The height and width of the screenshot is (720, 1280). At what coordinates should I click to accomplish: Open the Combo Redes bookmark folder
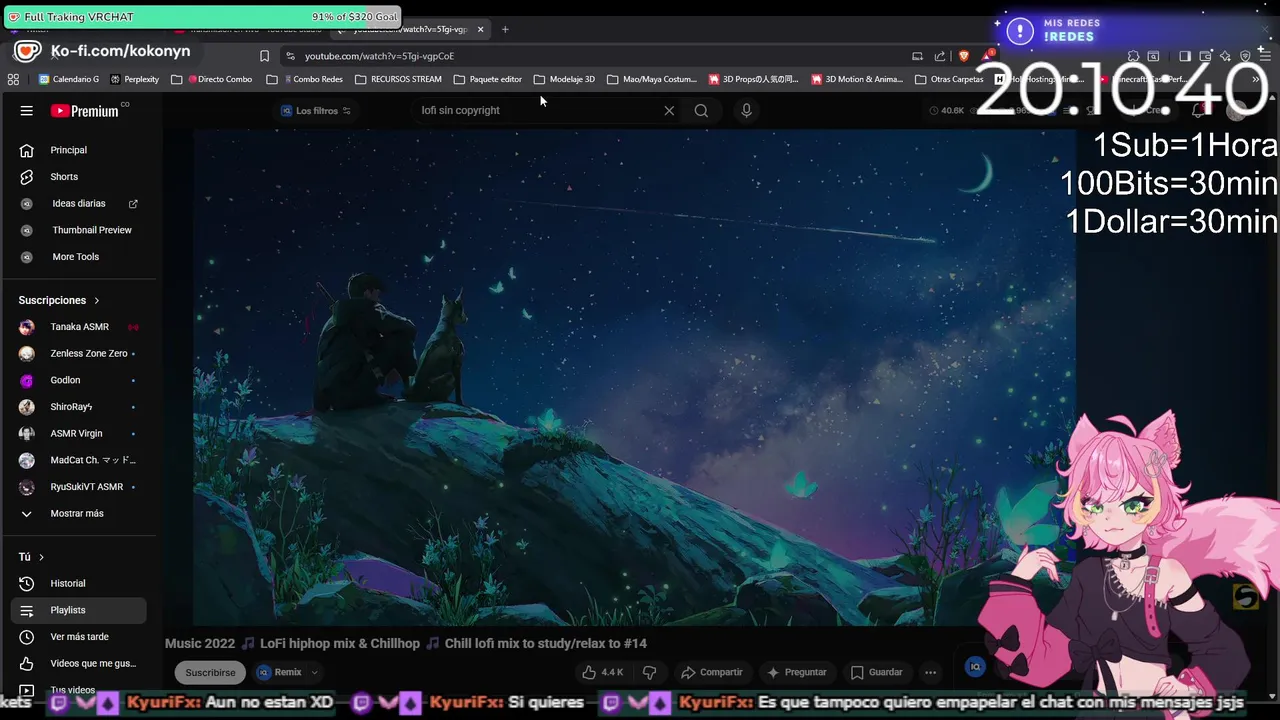point(305,79)
